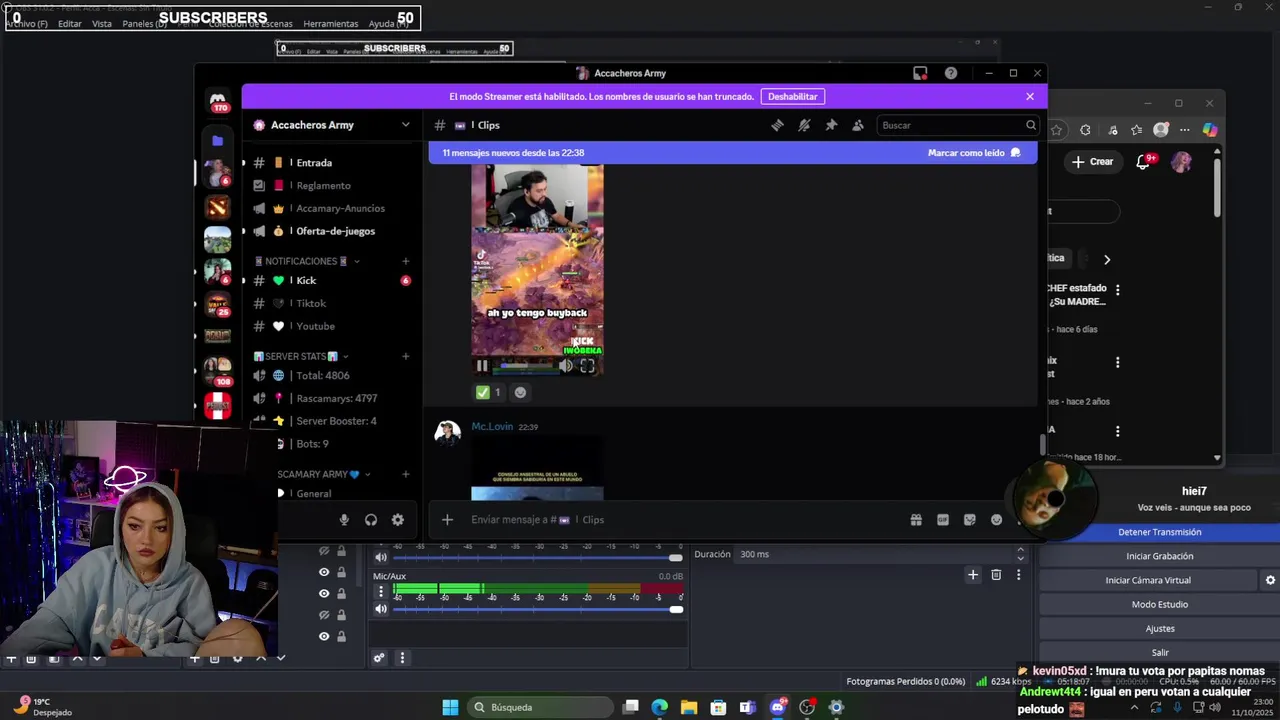Screen dimensions: 1280x720
Task: Click Iniciar Grabación in OBS
Action: coord(1160,556)
